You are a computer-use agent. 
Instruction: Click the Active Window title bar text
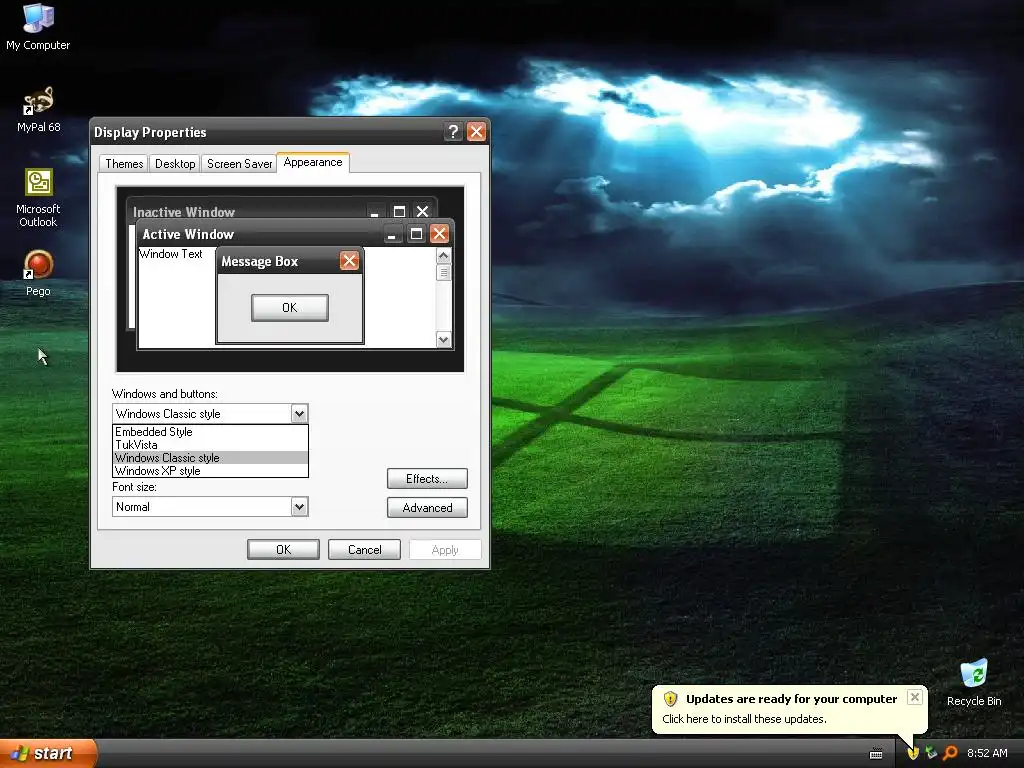point(188,234)
